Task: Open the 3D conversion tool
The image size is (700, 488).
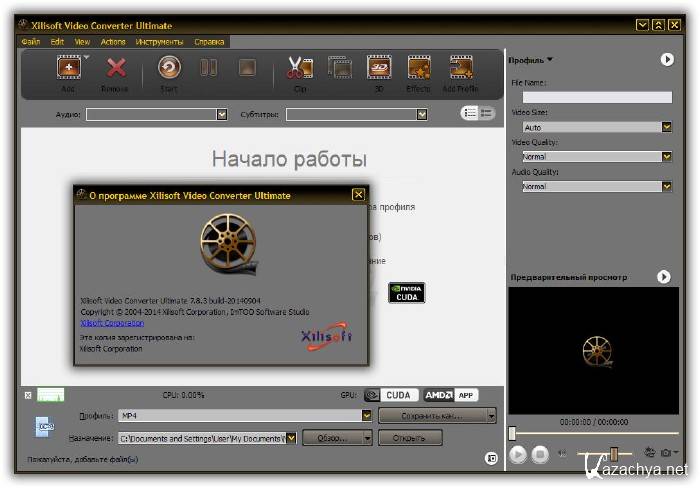Action: [378, 68]
